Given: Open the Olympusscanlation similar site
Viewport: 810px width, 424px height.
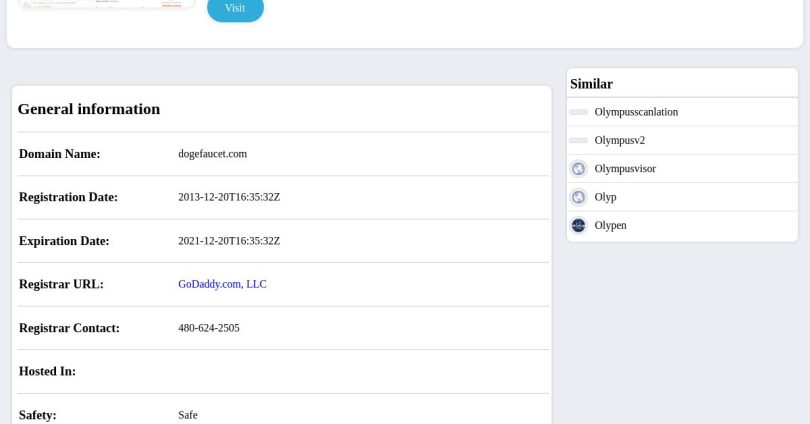Looking at the screenshot, I should pyautogui.click(x=636, y=112).
